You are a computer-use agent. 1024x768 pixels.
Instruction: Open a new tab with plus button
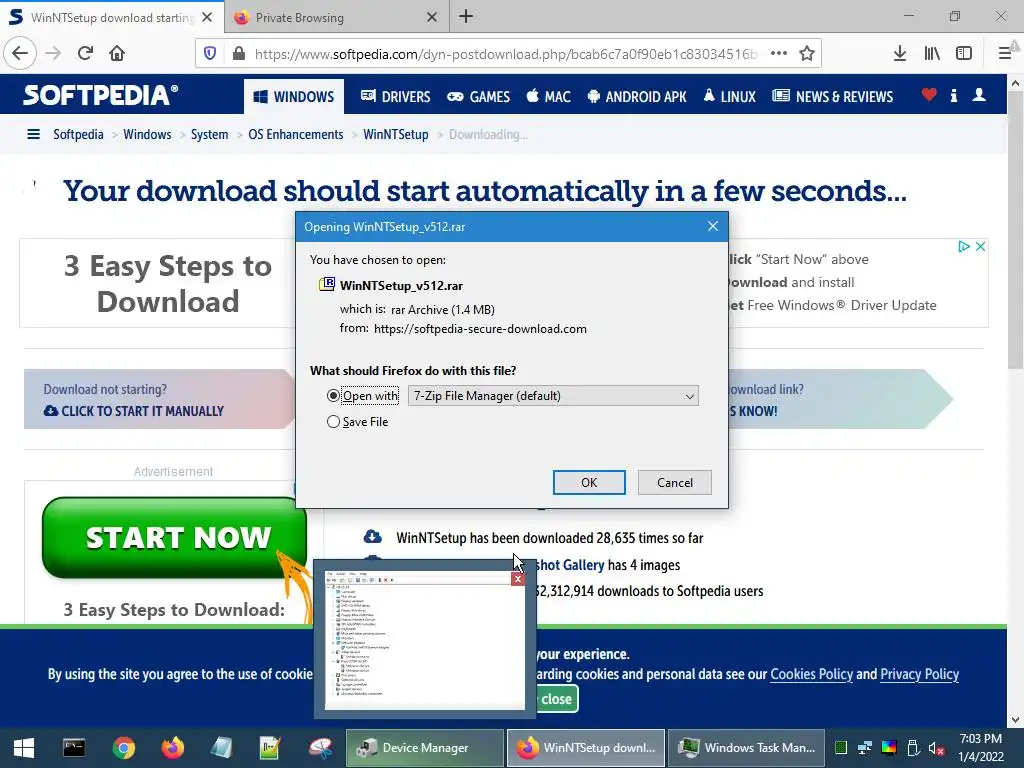(466, 17)
